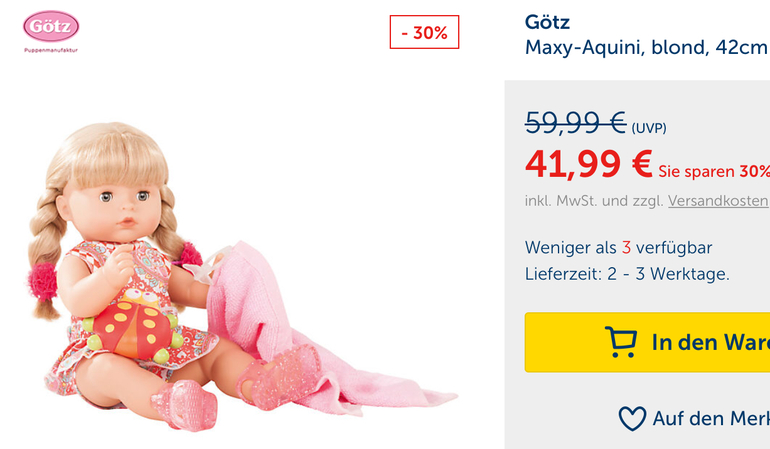Click the 'Weniger als 3 verfügbar' stock notice
Viewport: 770px width, 449px height.
(618, 248)
